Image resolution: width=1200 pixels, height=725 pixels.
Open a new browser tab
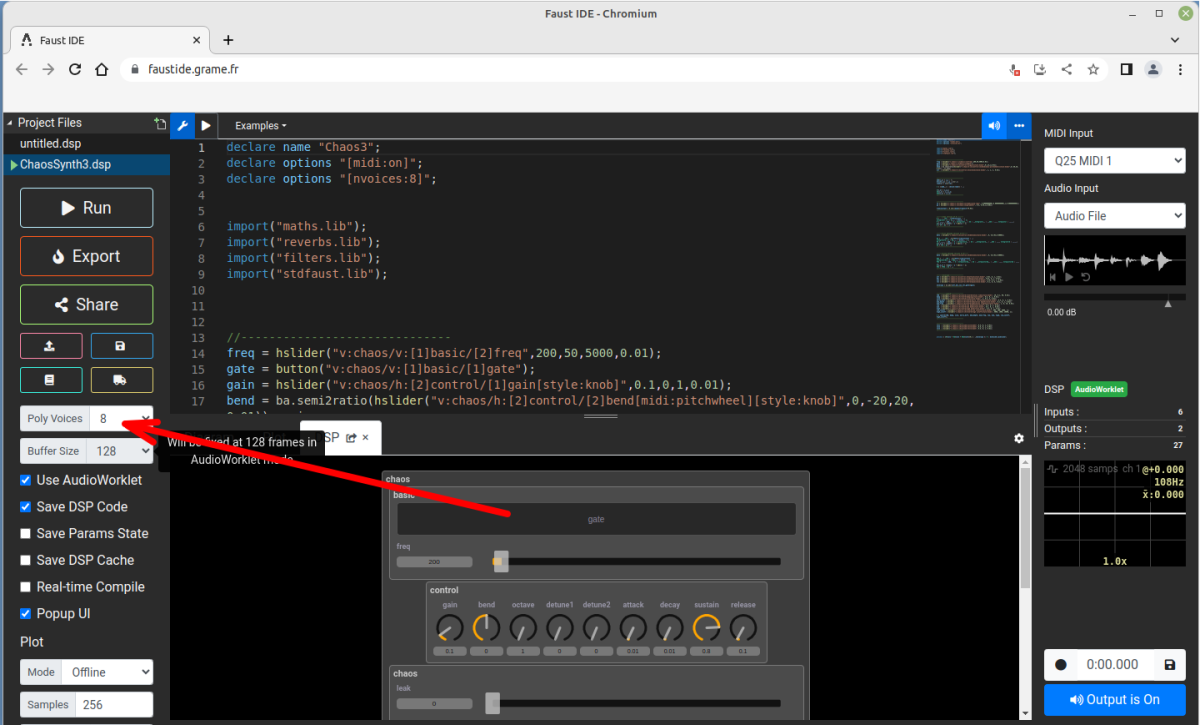pos(228,40)
